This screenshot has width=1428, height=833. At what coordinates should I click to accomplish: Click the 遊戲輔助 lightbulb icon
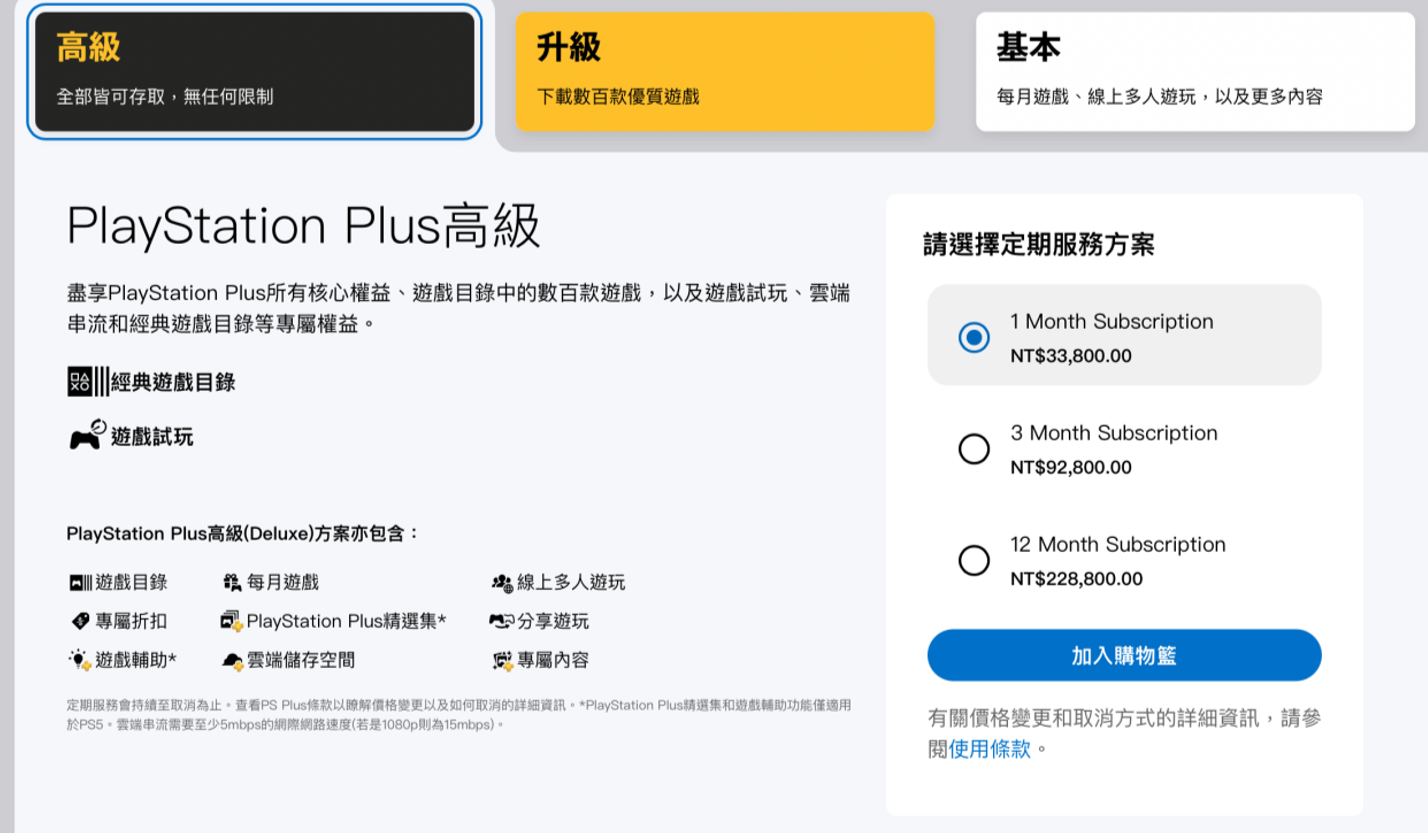(x=80, y=660)
